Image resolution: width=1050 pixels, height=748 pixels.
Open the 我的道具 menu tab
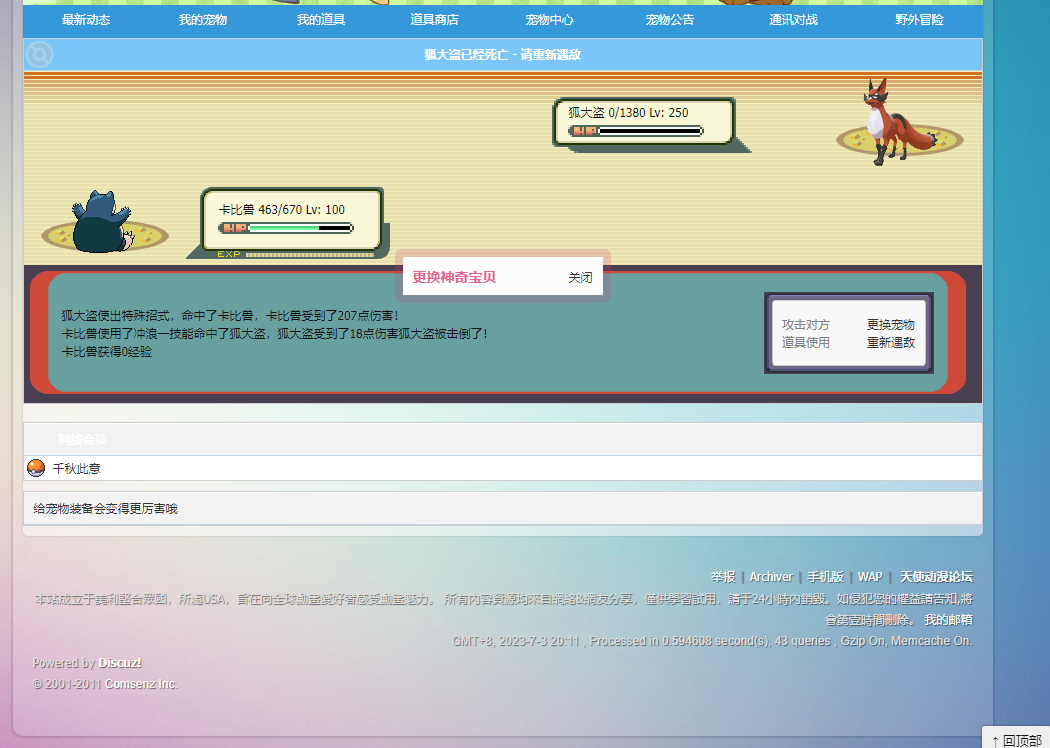(x=321, y=20)
